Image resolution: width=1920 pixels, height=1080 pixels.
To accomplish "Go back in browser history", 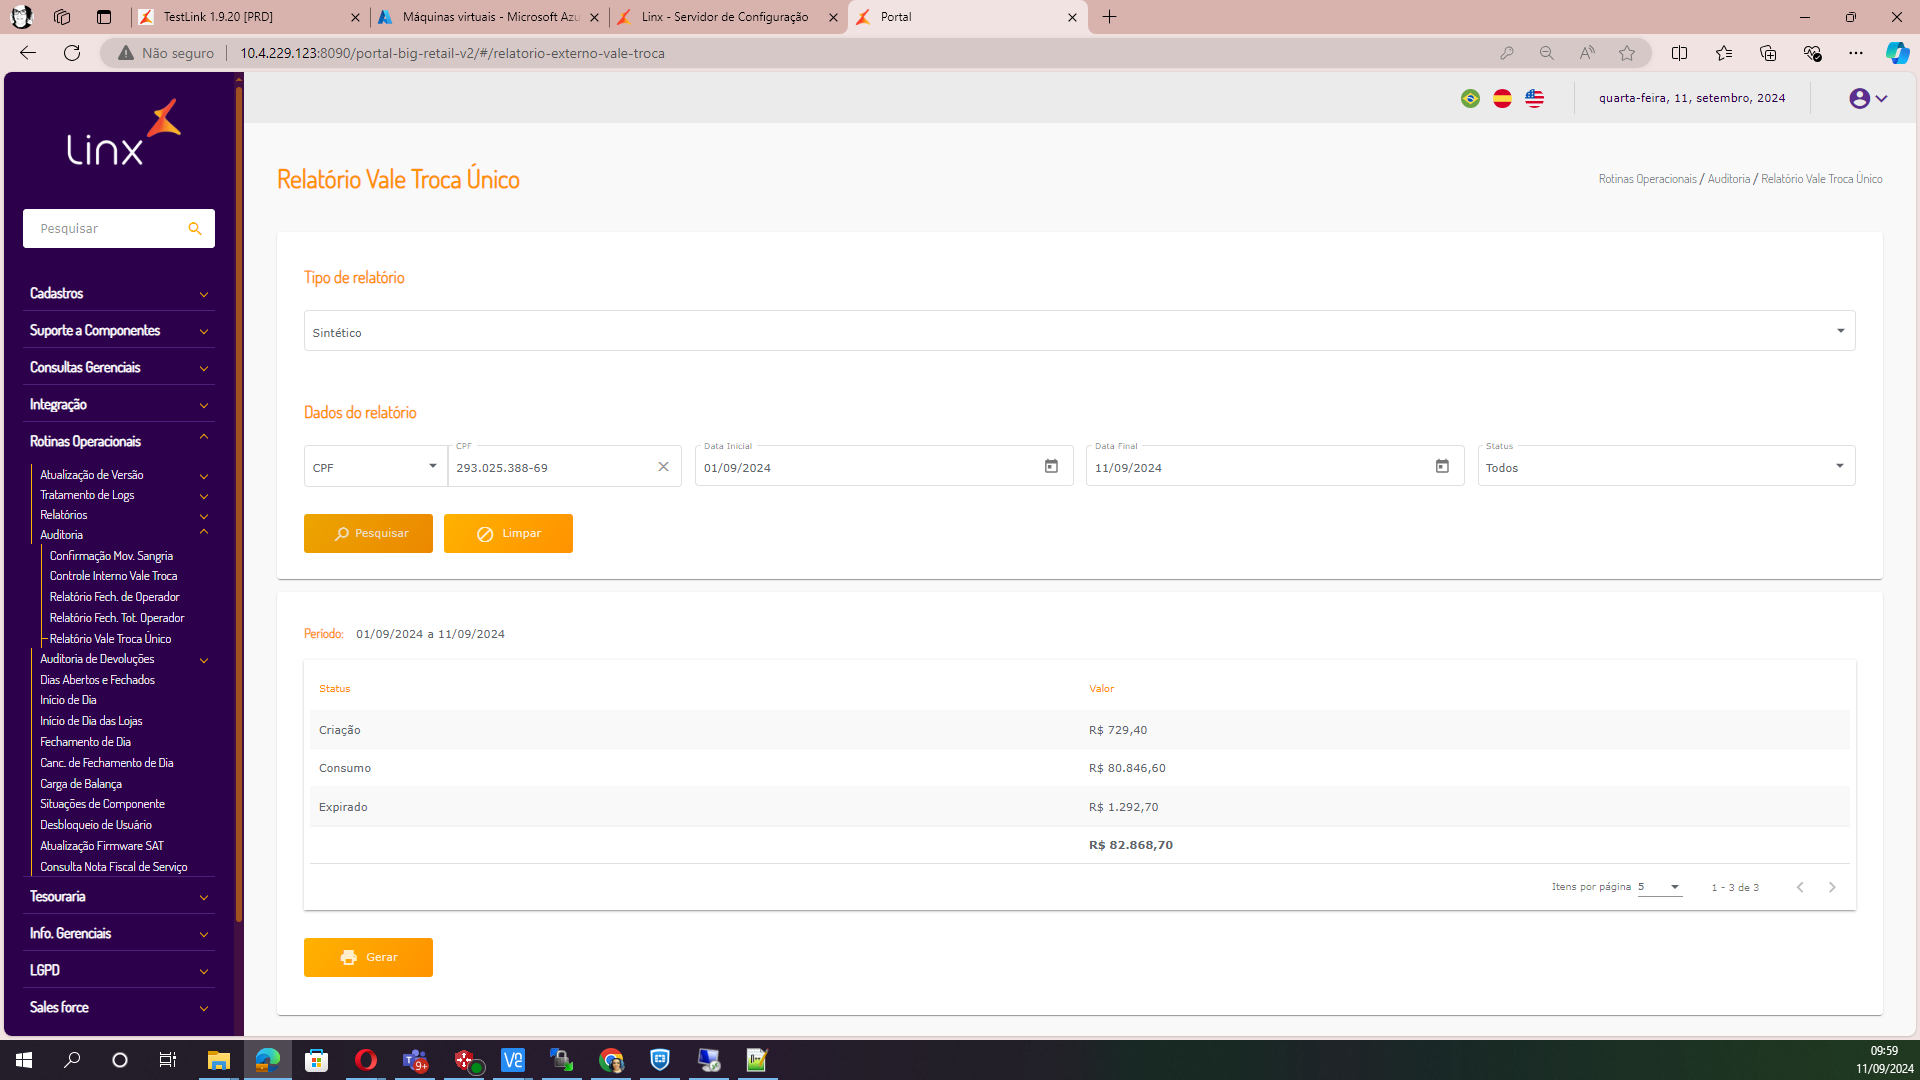I will (x=28, y=53).
